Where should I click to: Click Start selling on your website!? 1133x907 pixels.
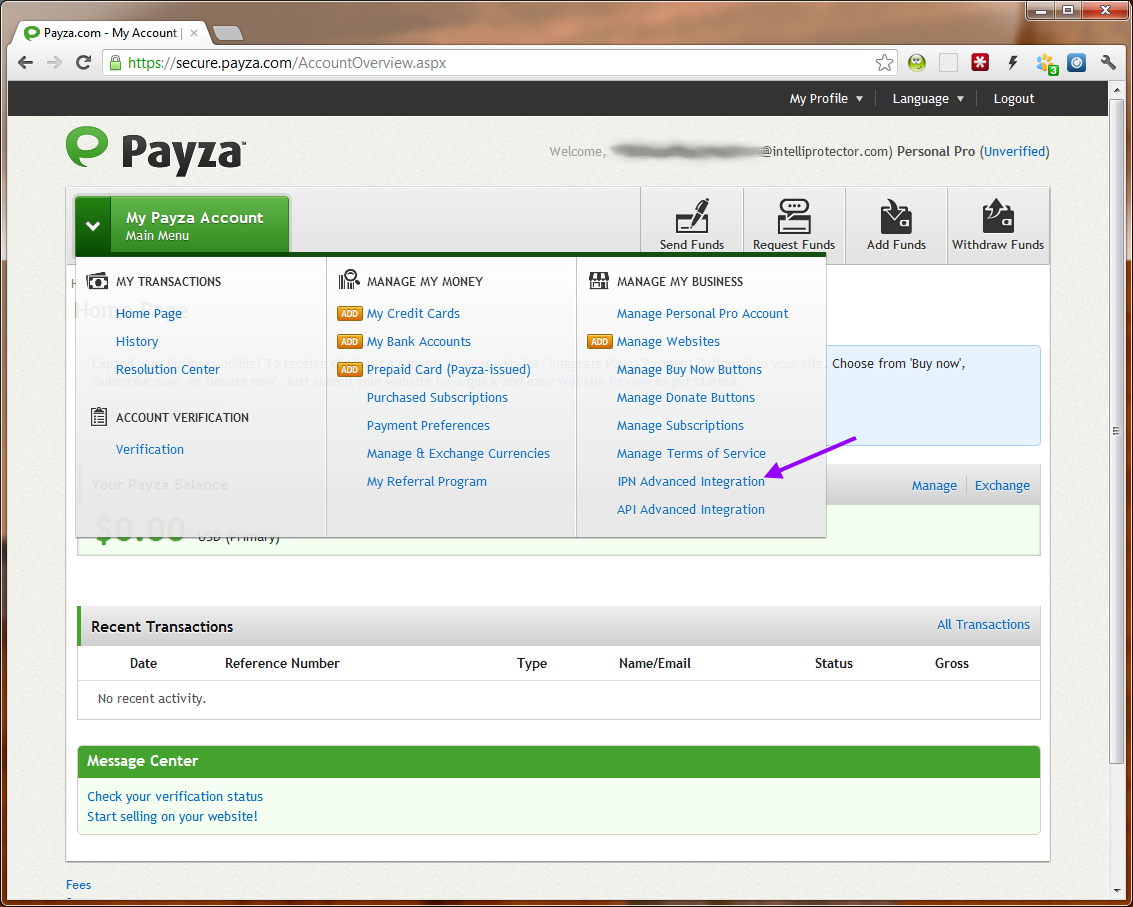pyautogui.click(x=172, y=817)
